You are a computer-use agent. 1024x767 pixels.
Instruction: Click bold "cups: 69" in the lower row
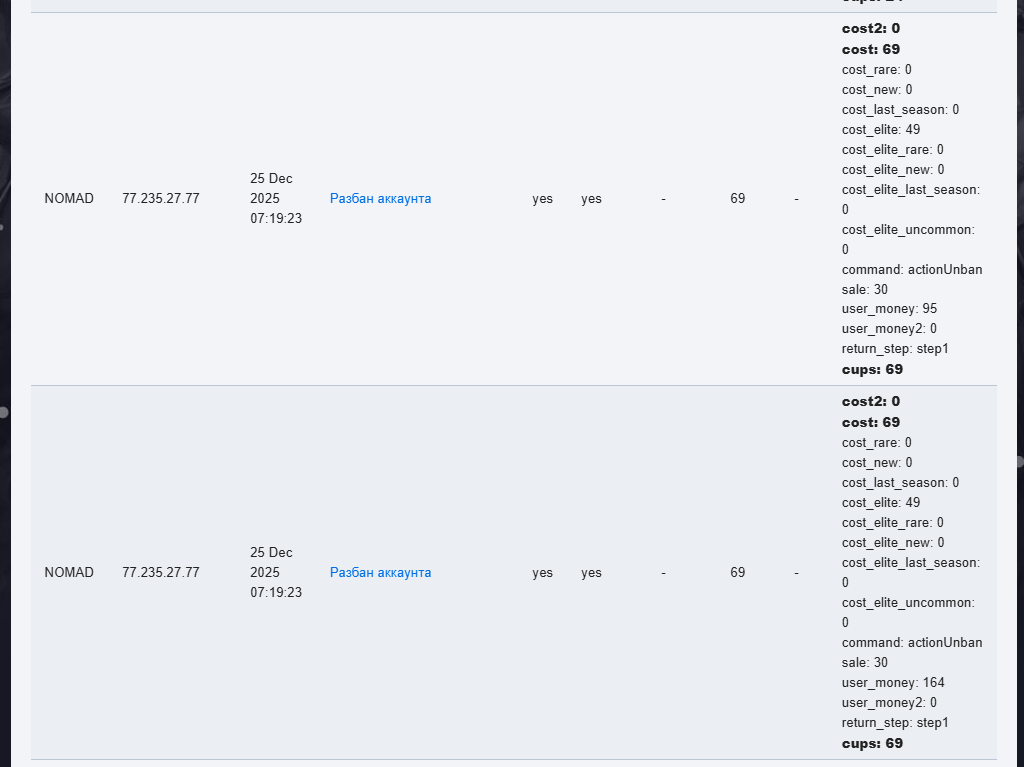point(872,743)
